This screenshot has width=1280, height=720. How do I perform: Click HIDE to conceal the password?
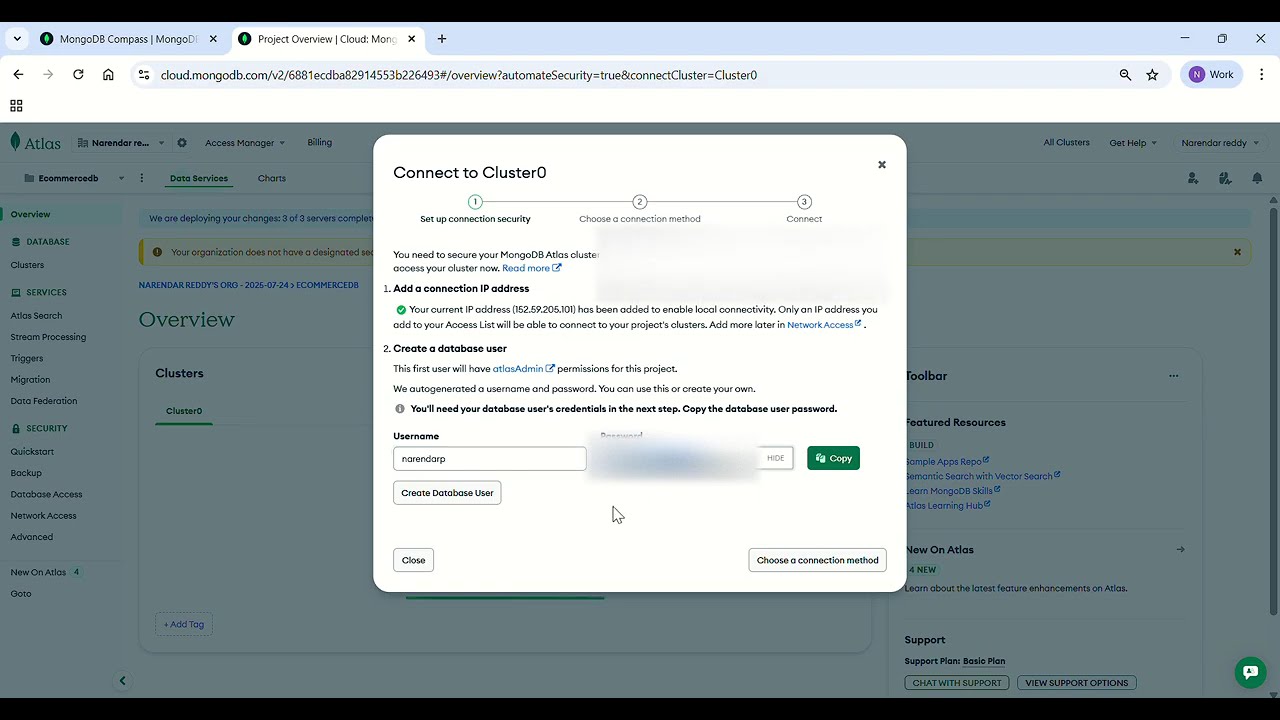(775, 458)
